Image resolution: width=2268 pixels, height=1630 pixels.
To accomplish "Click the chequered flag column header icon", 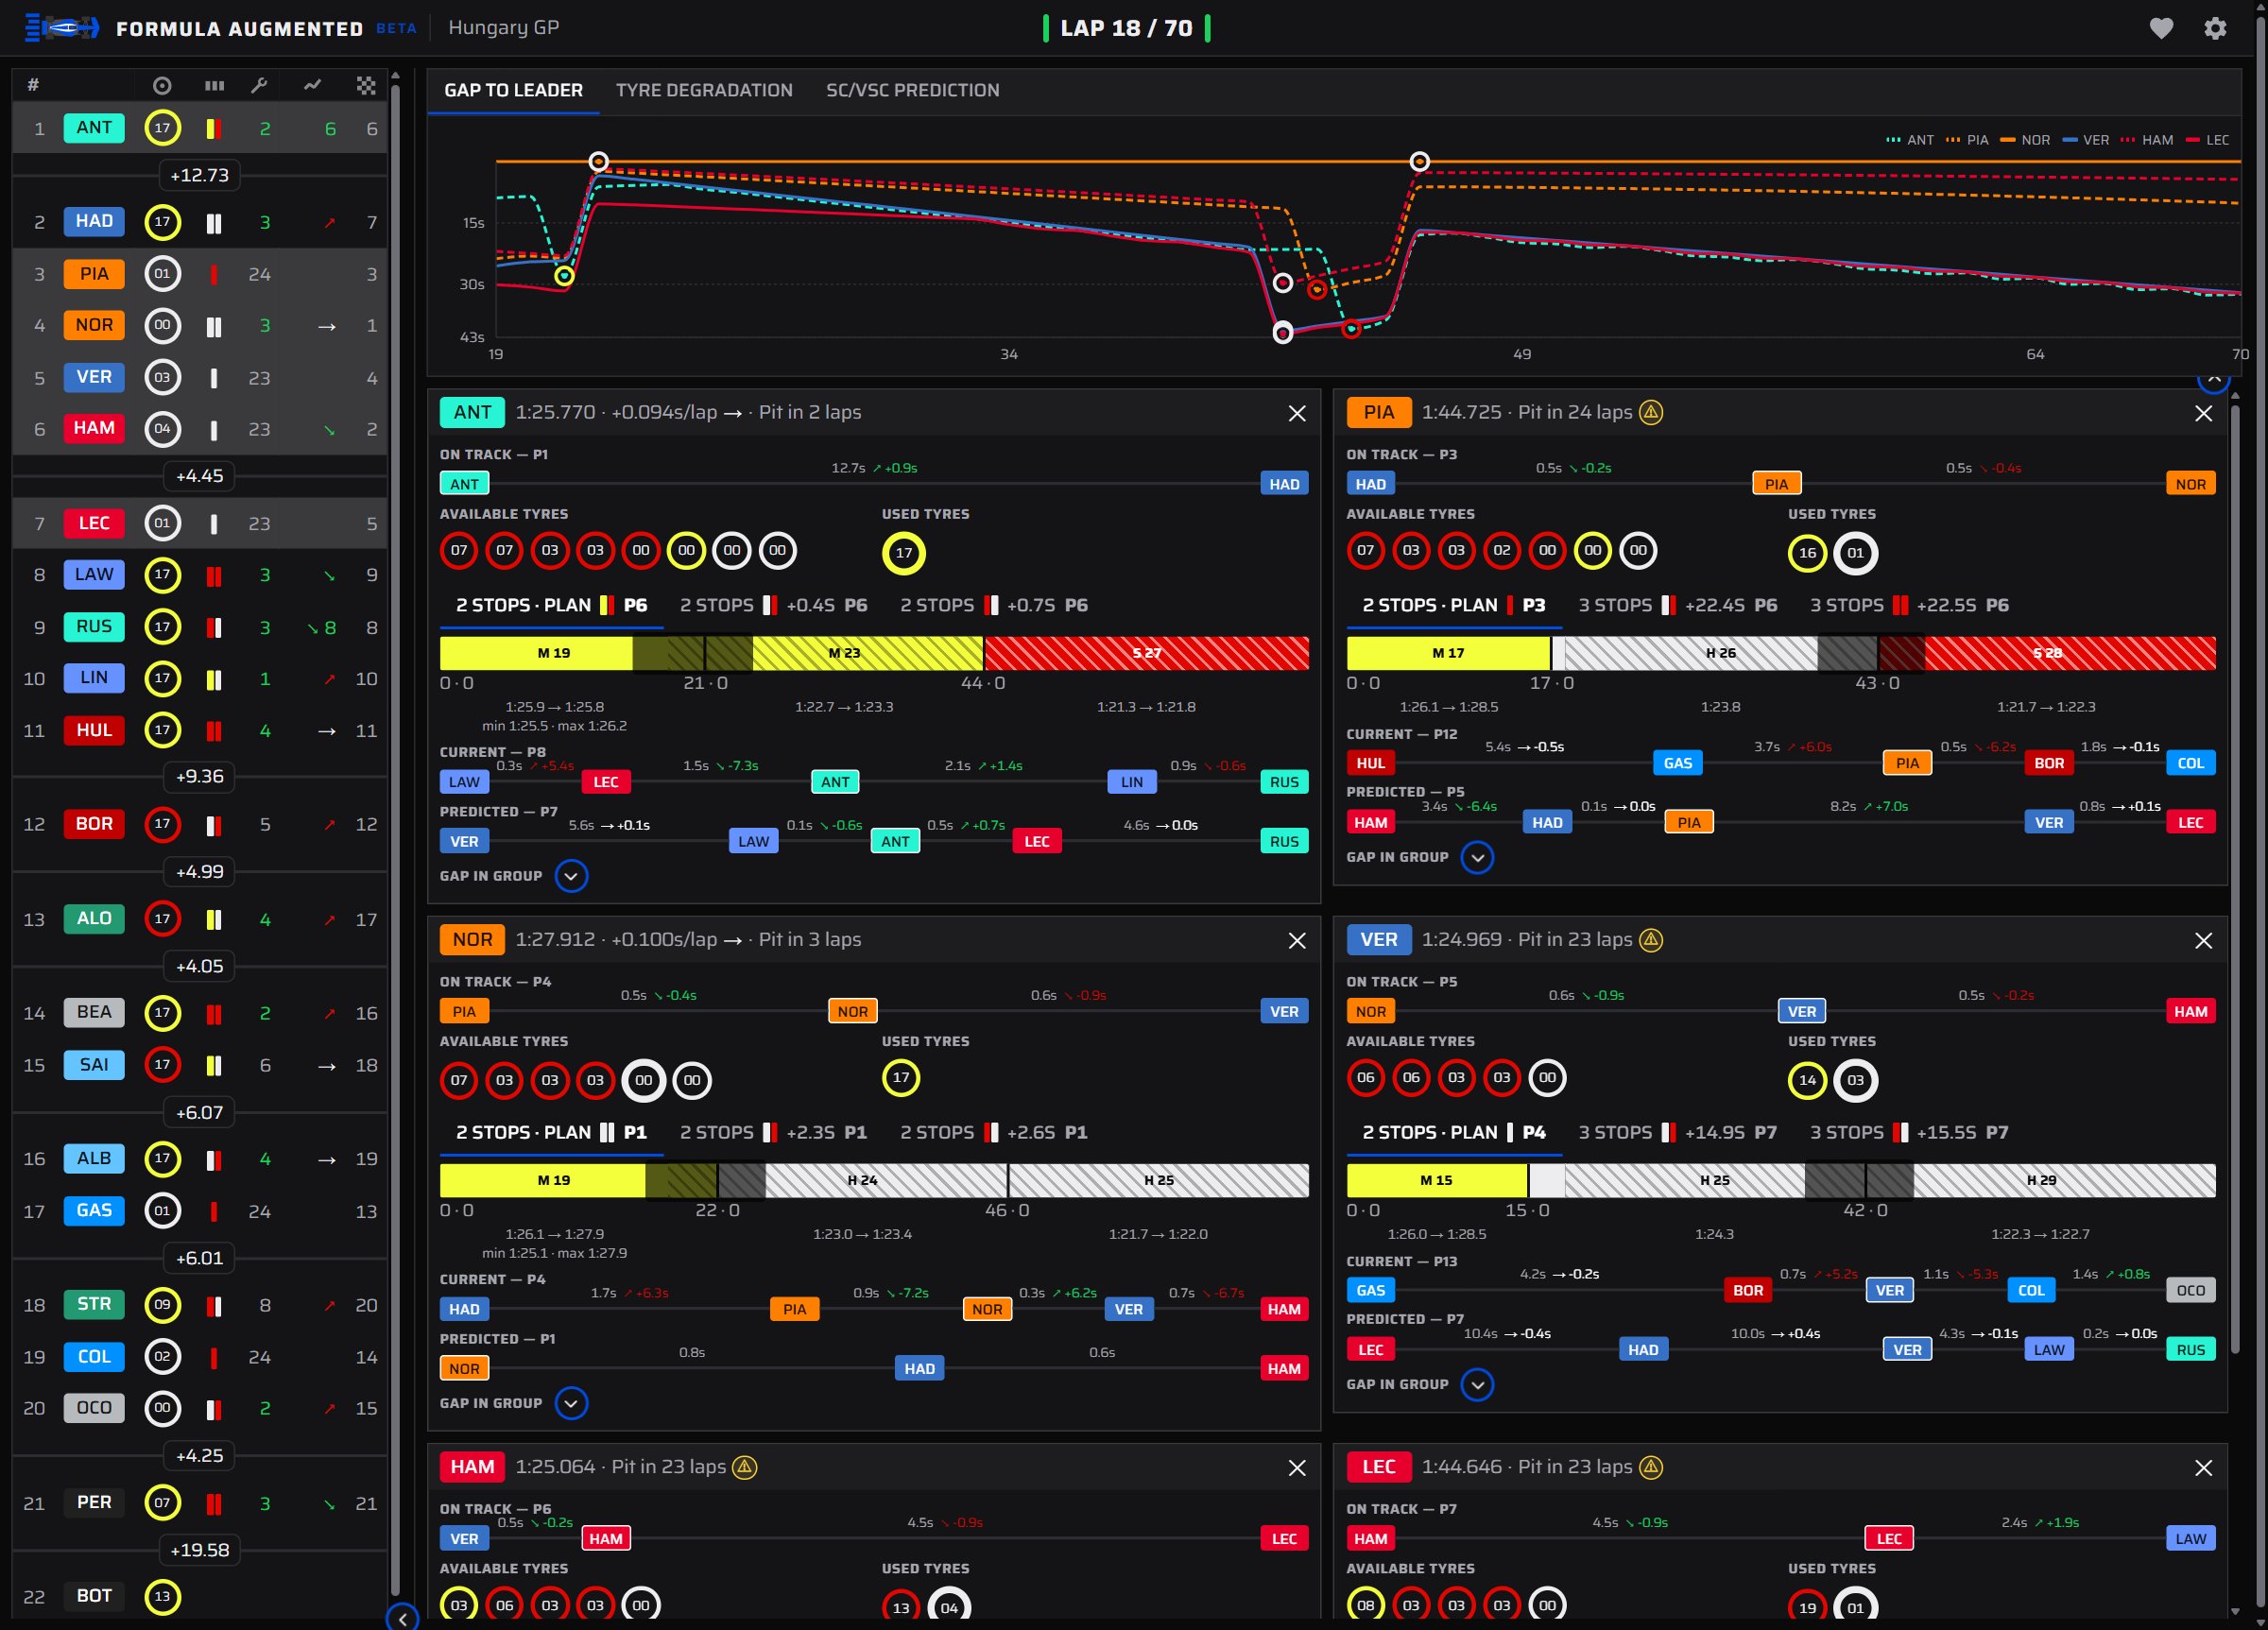I will tap(366, 86).
